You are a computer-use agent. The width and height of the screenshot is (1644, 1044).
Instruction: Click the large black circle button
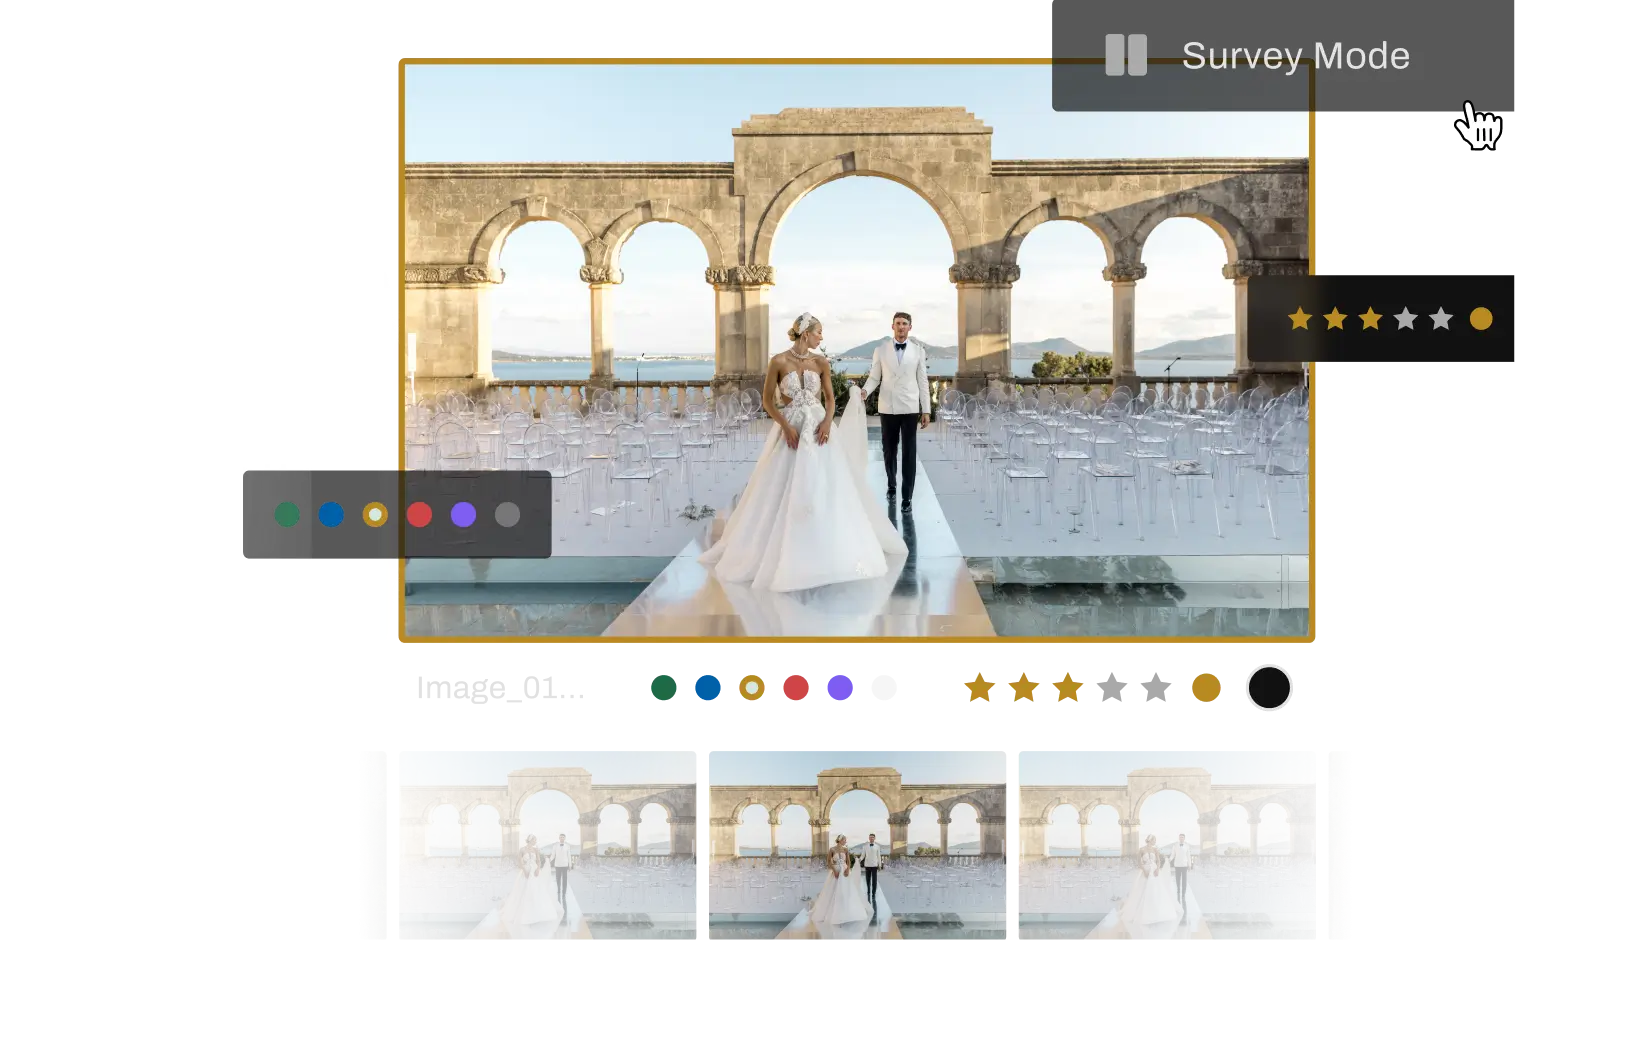1269,688
